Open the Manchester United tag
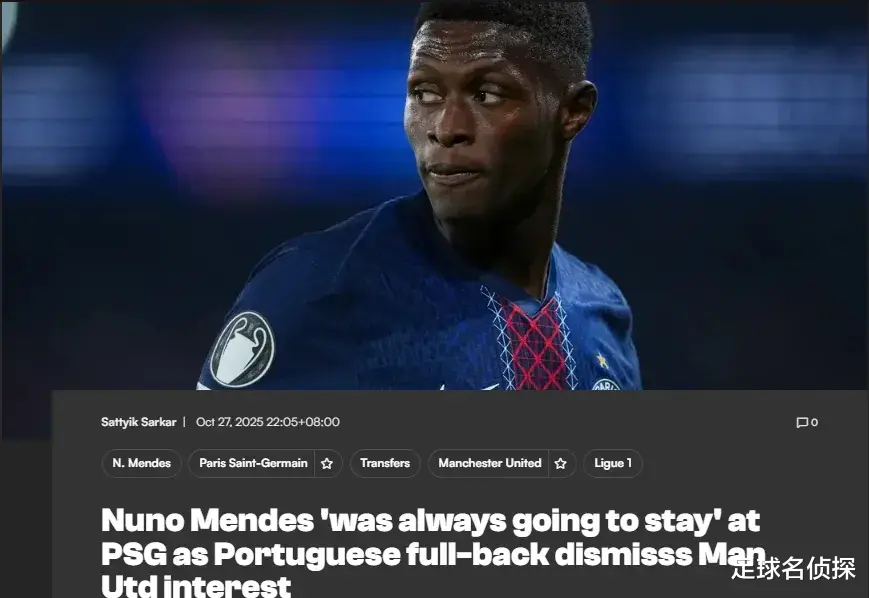869x598 pixels. pyautogui.click(x=489, y=463)
